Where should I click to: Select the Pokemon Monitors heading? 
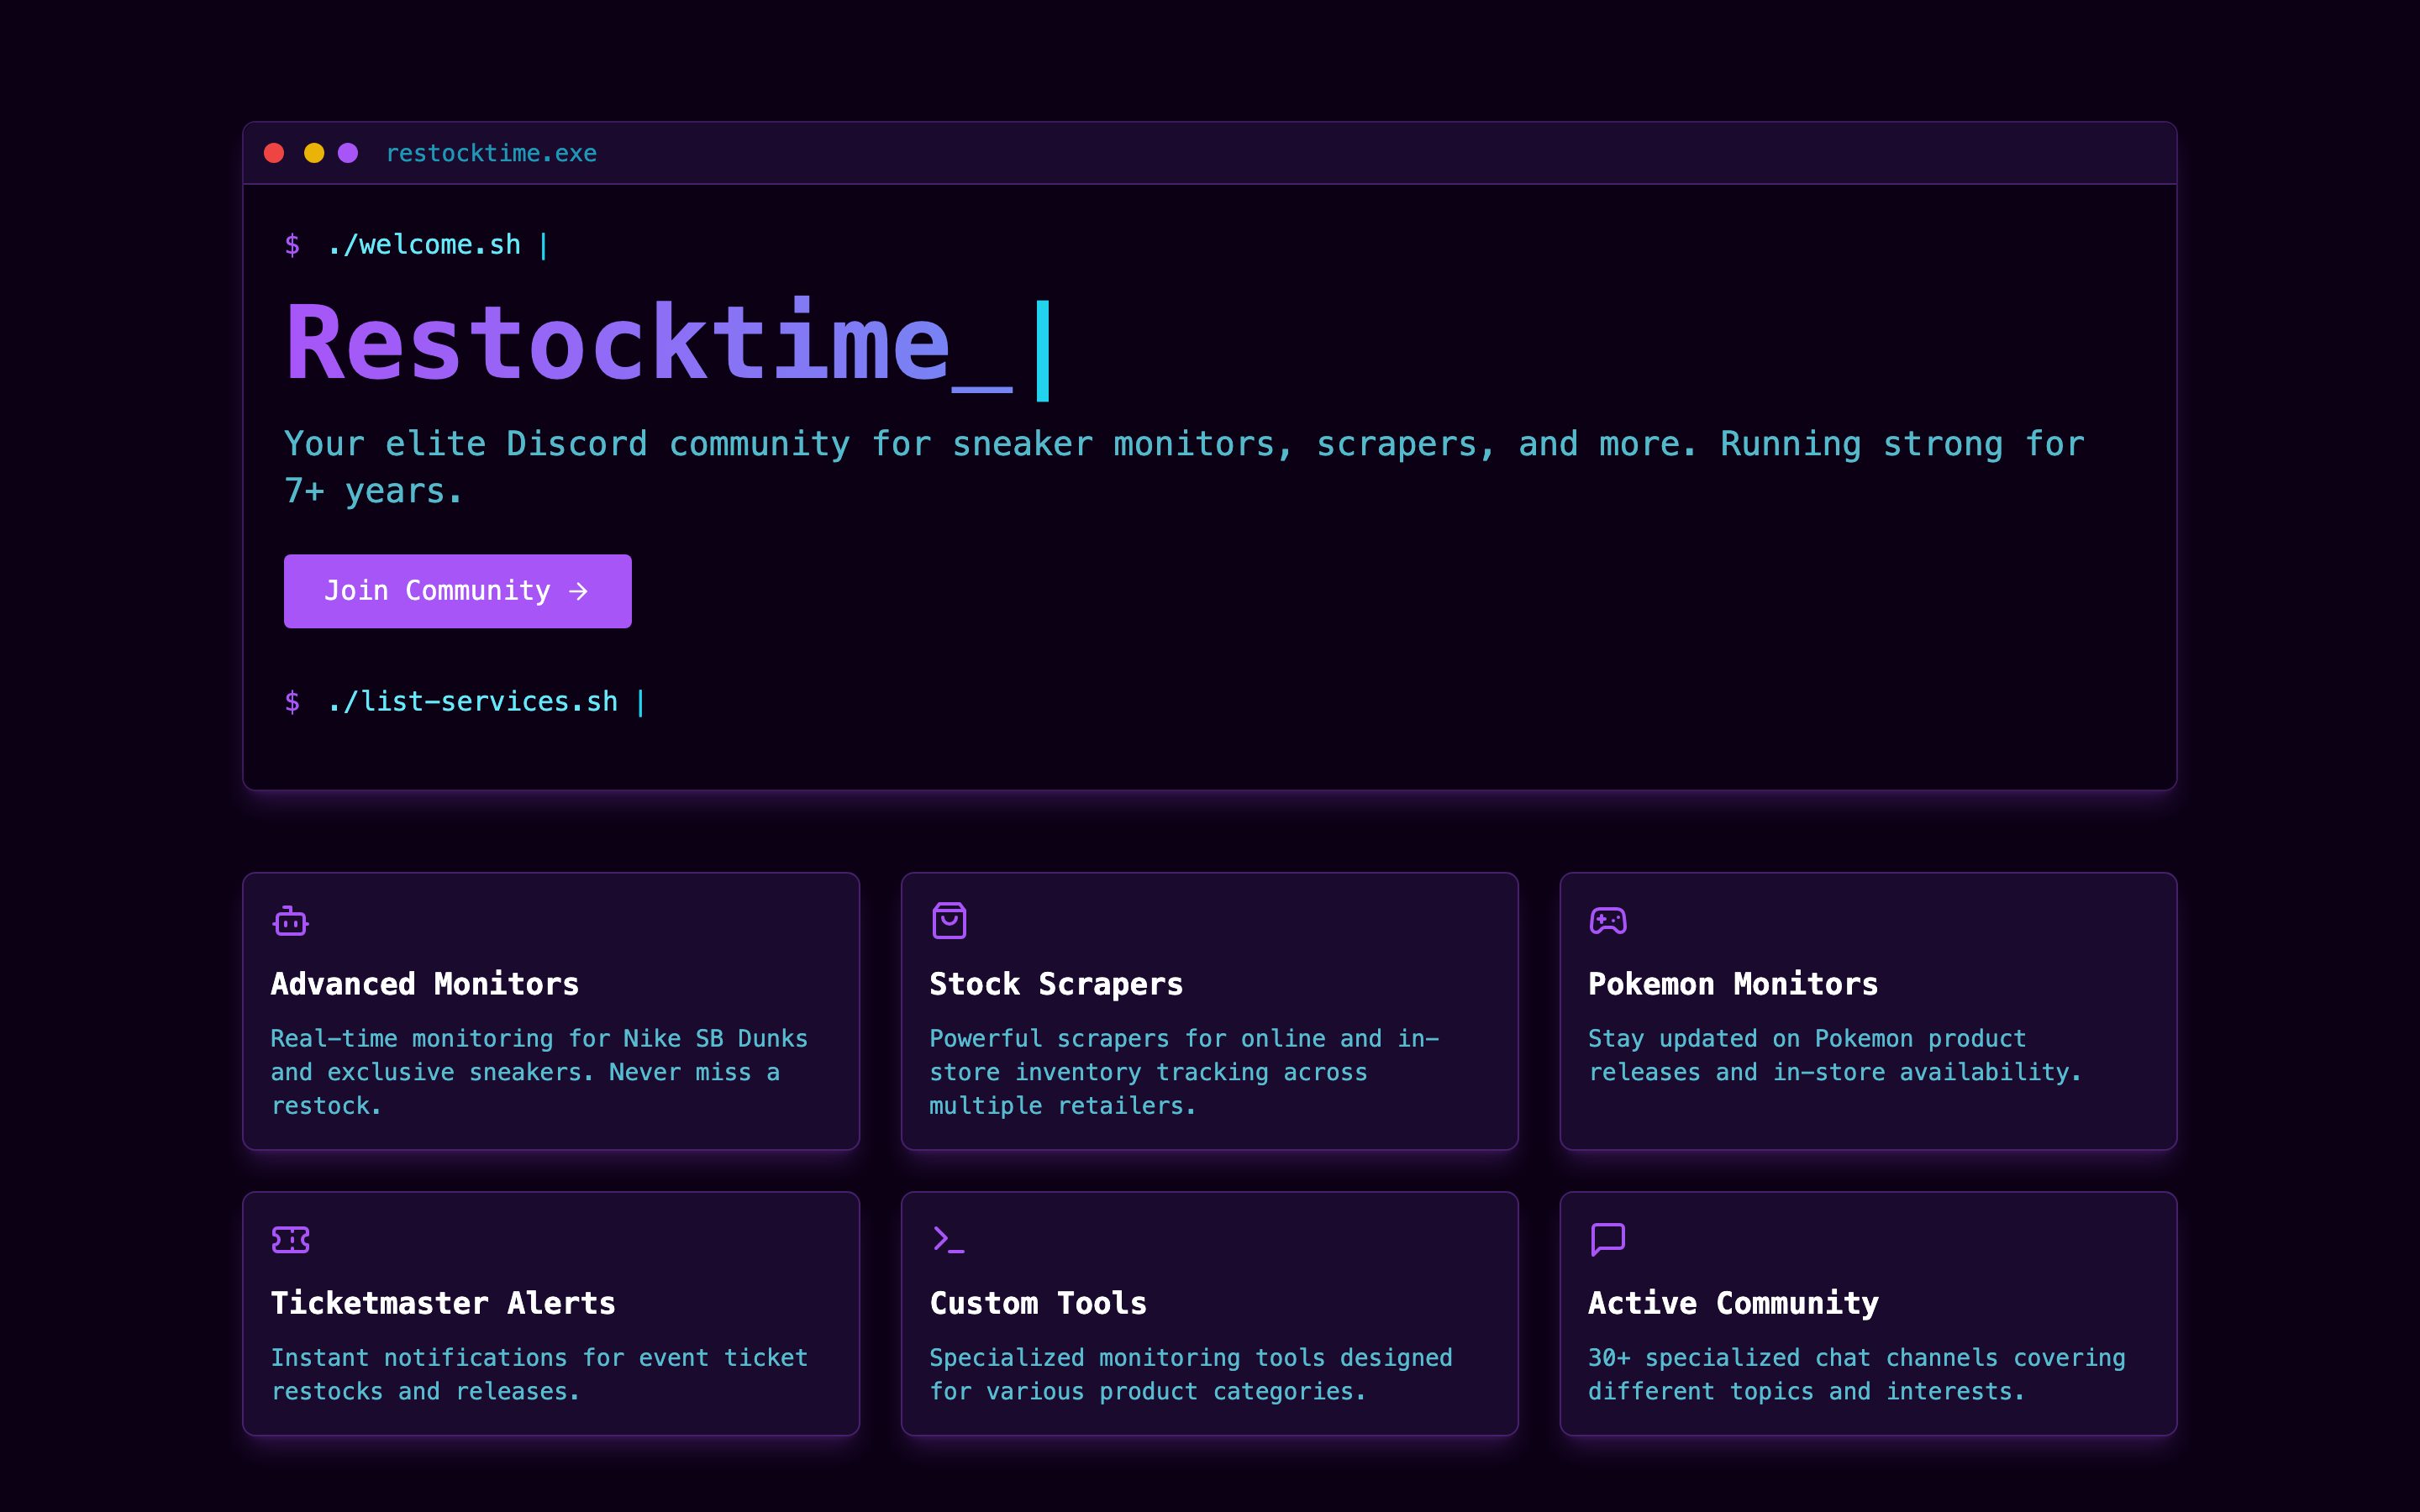(x=1733, y=984)
